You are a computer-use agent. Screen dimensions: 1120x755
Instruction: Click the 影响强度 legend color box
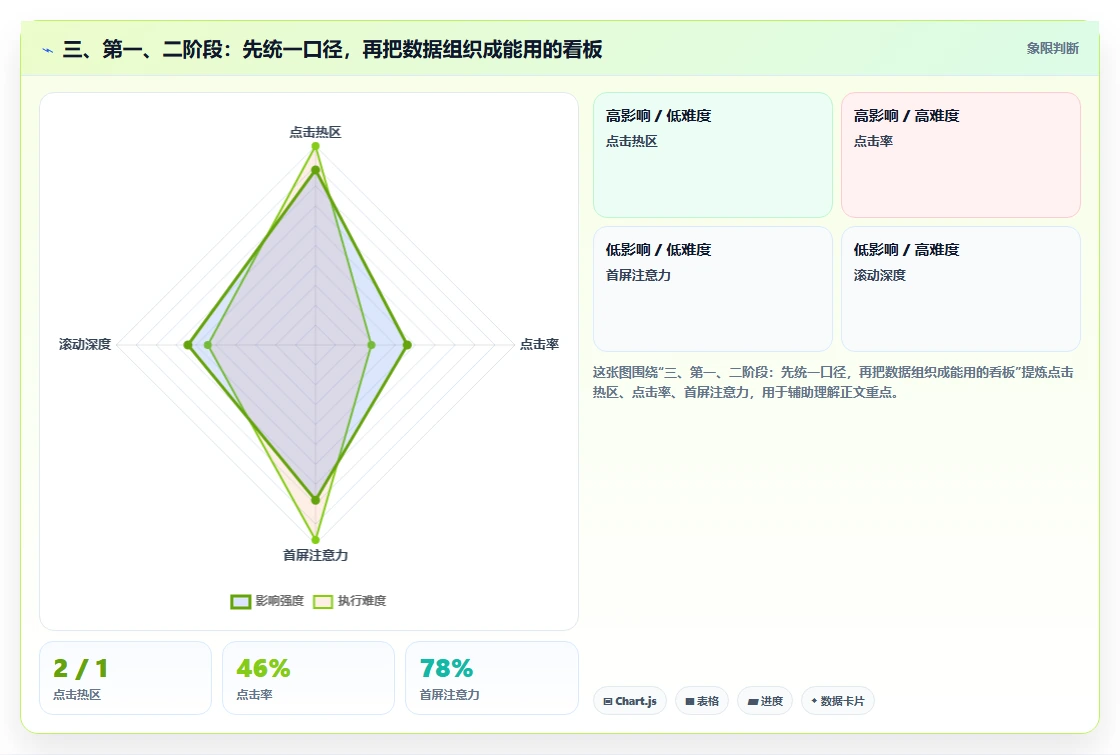pyautogui.click(x=241, y=601)
